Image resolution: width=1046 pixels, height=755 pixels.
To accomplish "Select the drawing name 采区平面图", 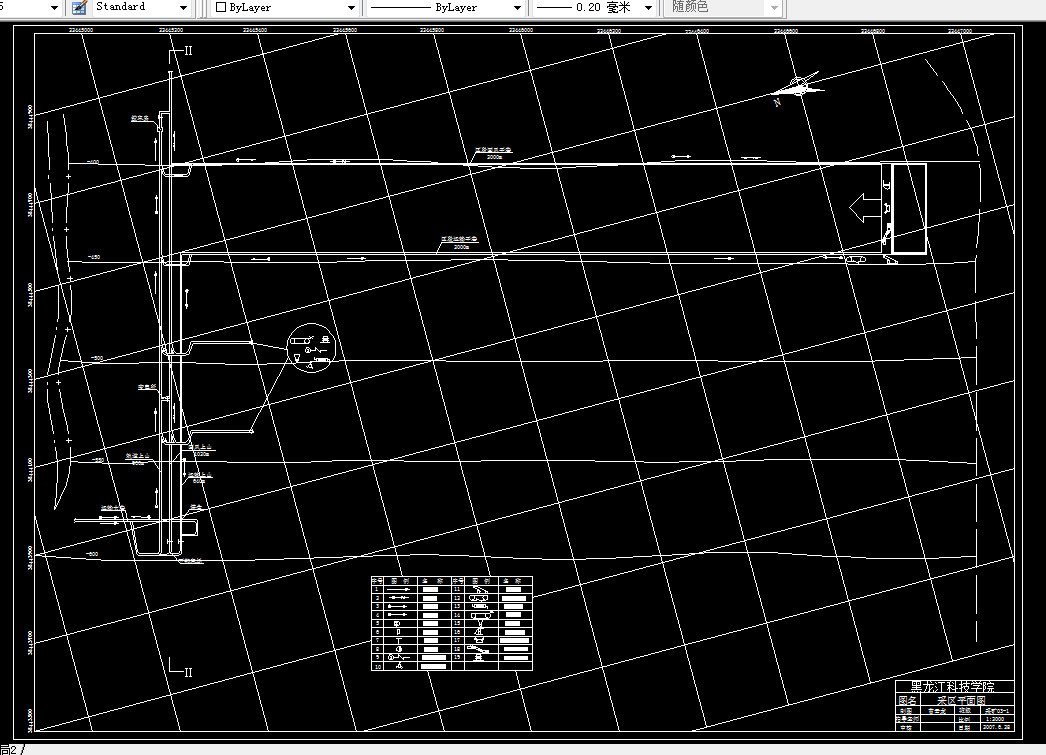I will click(x=961, y=700).
